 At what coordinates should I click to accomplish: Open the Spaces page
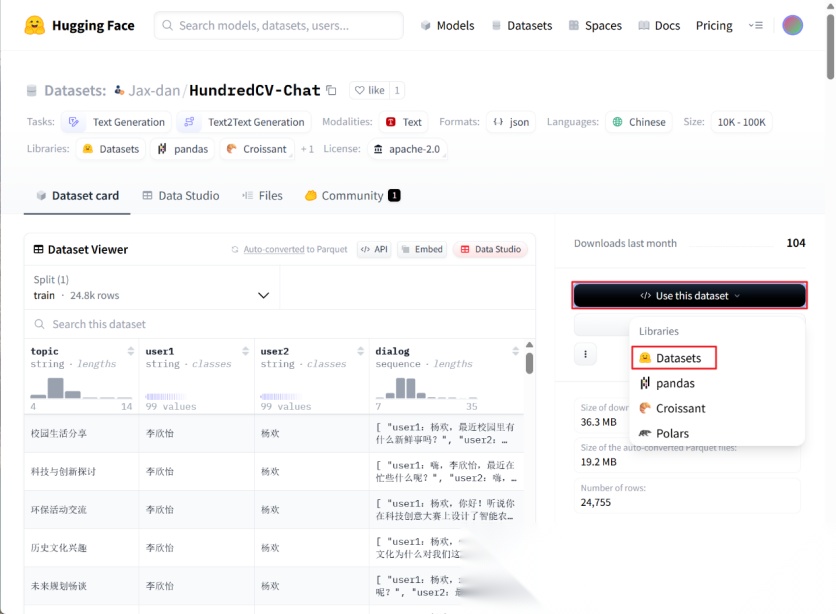pos(595,26)
